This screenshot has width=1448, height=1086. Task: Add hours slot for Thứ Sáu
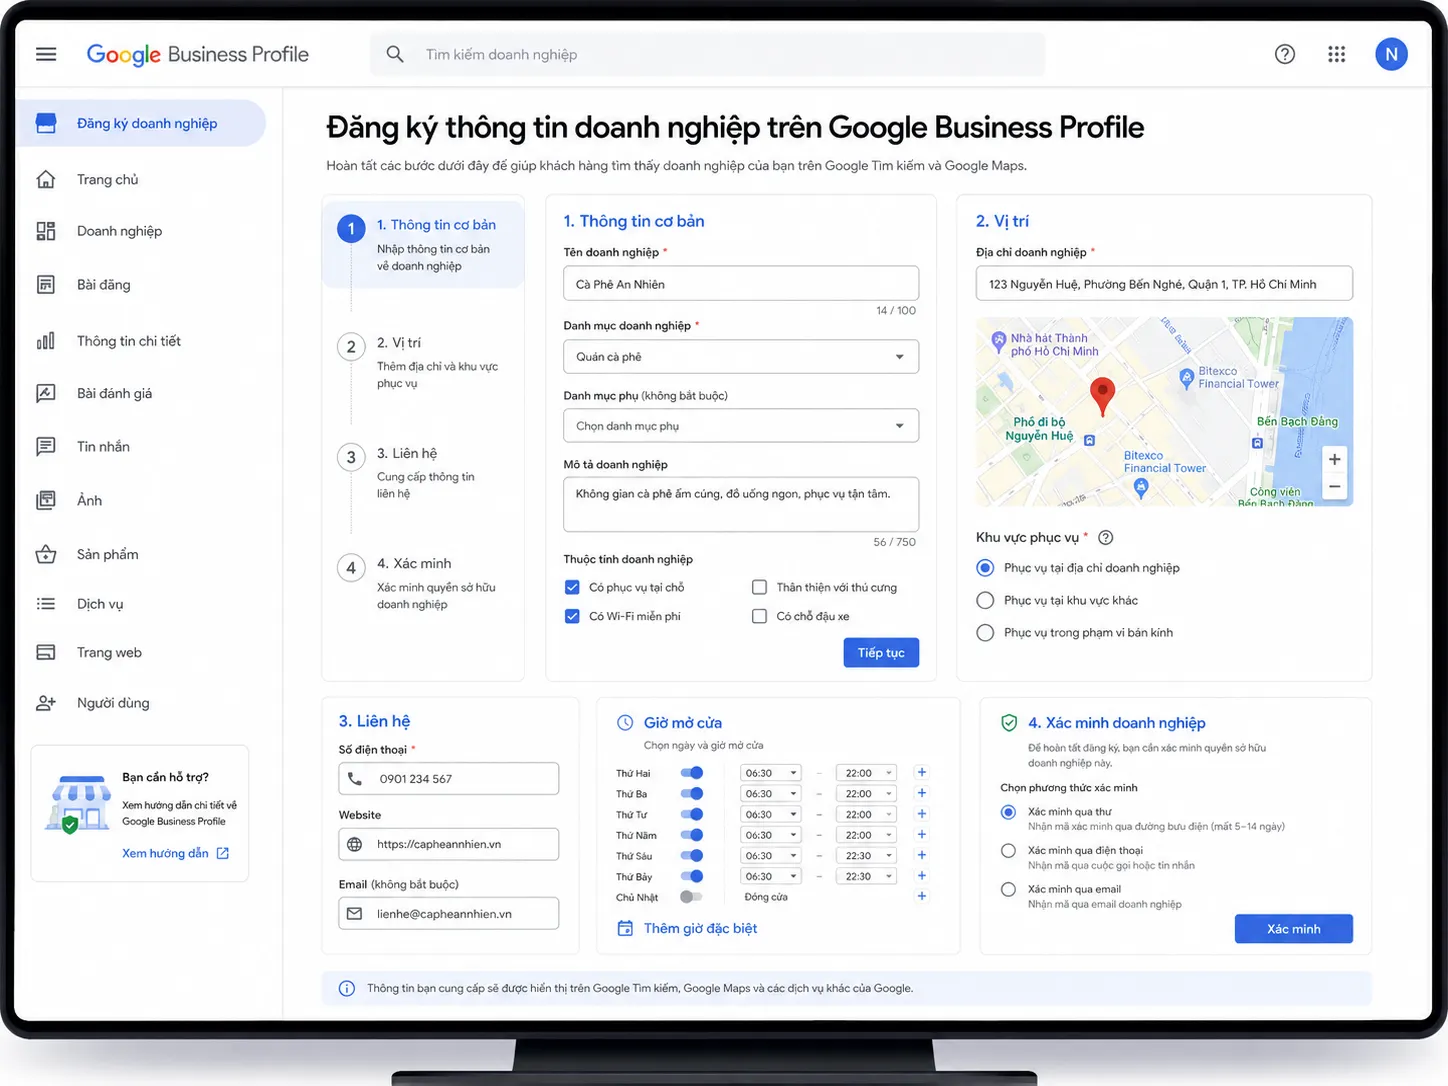(x=922, y=855)
